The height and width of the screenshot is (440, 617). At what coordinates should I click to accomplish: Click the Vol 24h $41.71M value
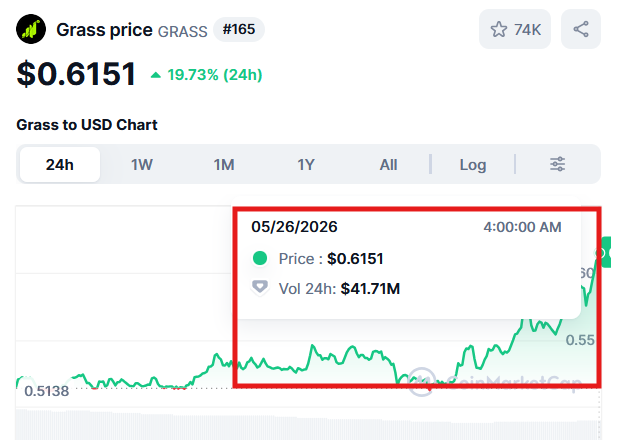[x=370, y=289]
